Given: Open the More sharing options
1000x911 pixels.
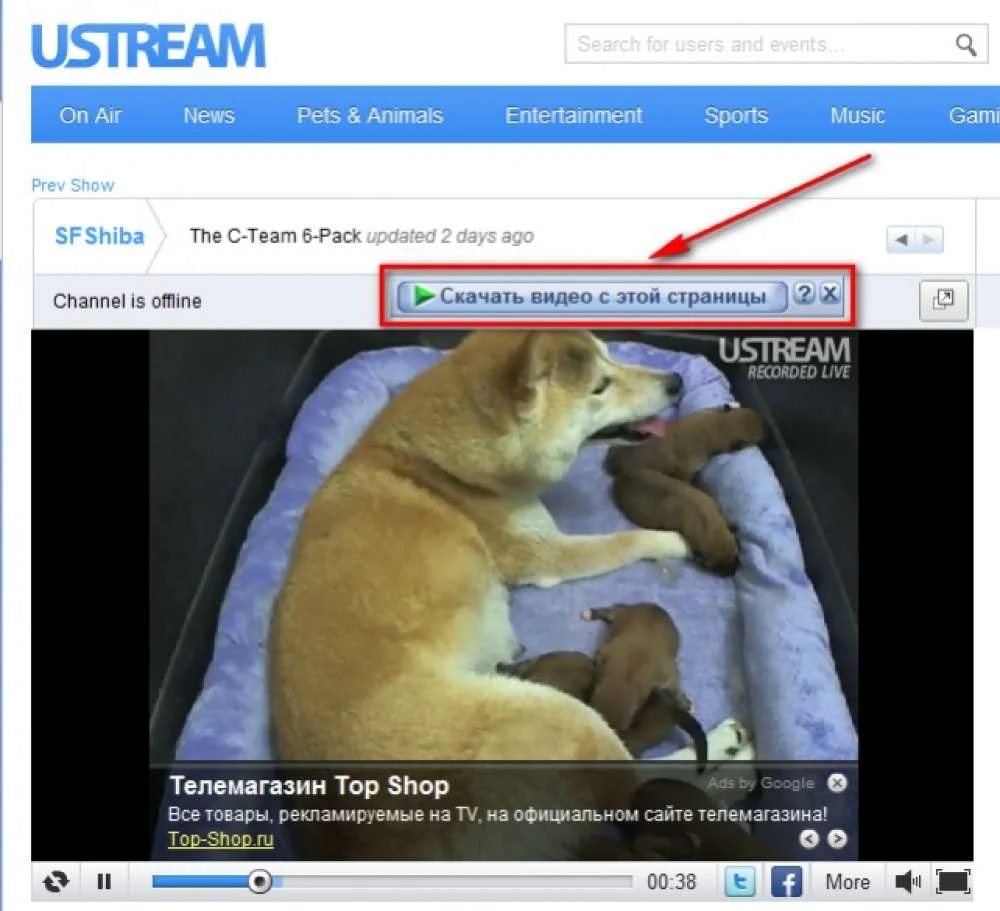Looking at the screenshot, I should pos(848,882).
